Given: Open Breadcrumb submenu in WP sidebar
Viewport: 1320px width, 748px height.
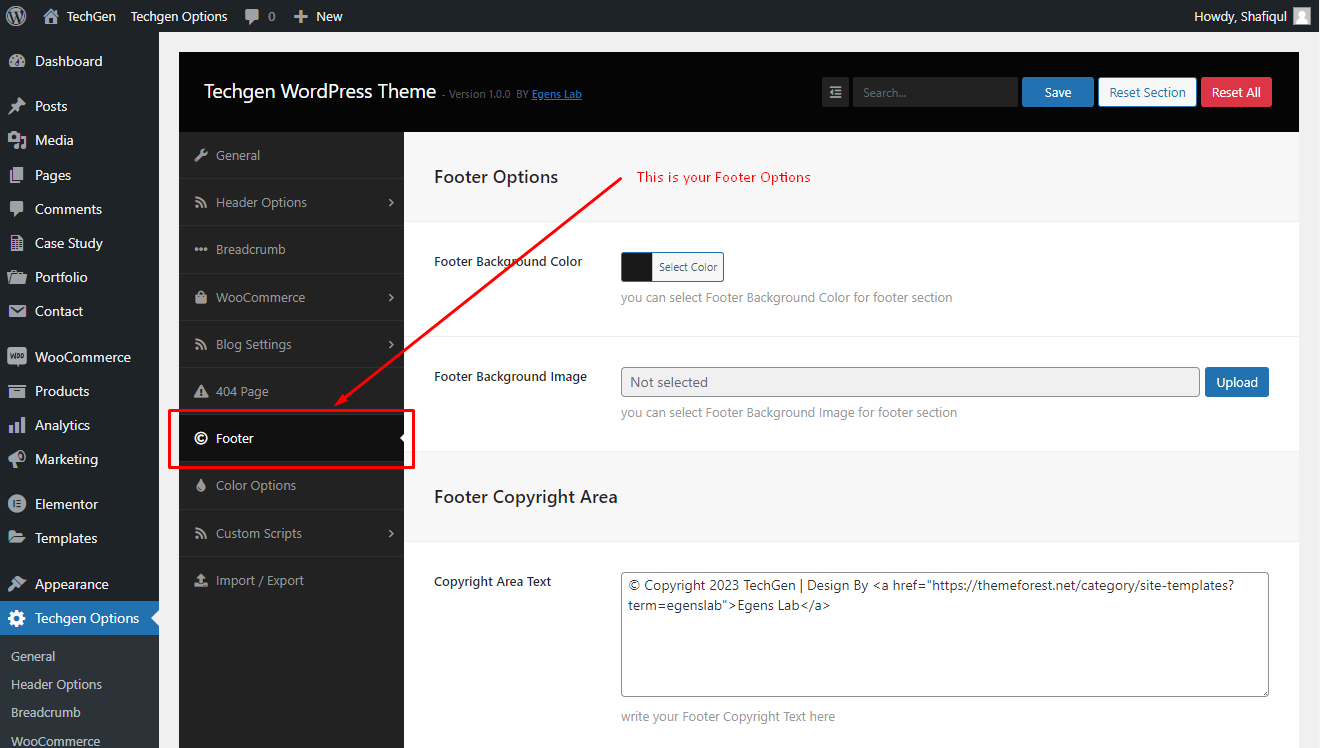Looking at the screenshot, I should [46, 712].
